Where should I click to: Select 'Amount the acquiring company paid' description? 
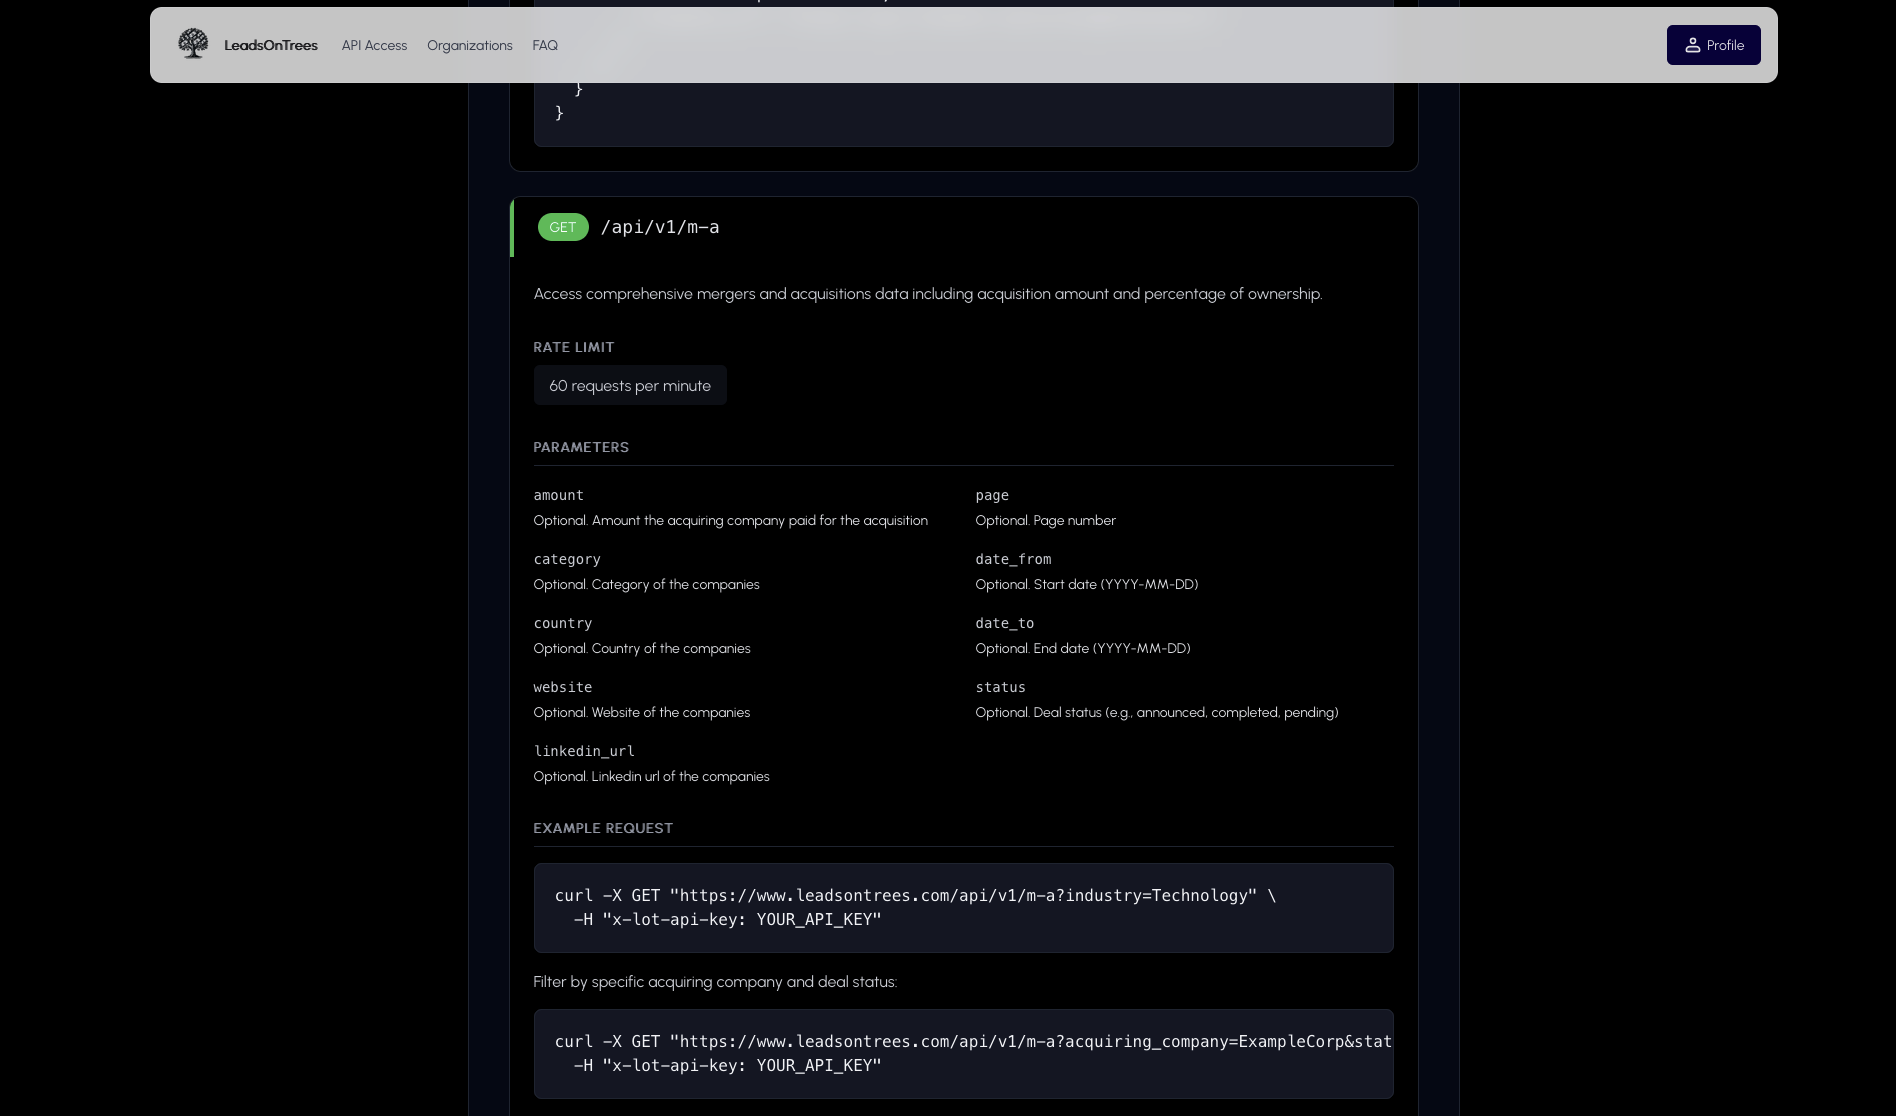pyautogui.click(x=731, y=520)
